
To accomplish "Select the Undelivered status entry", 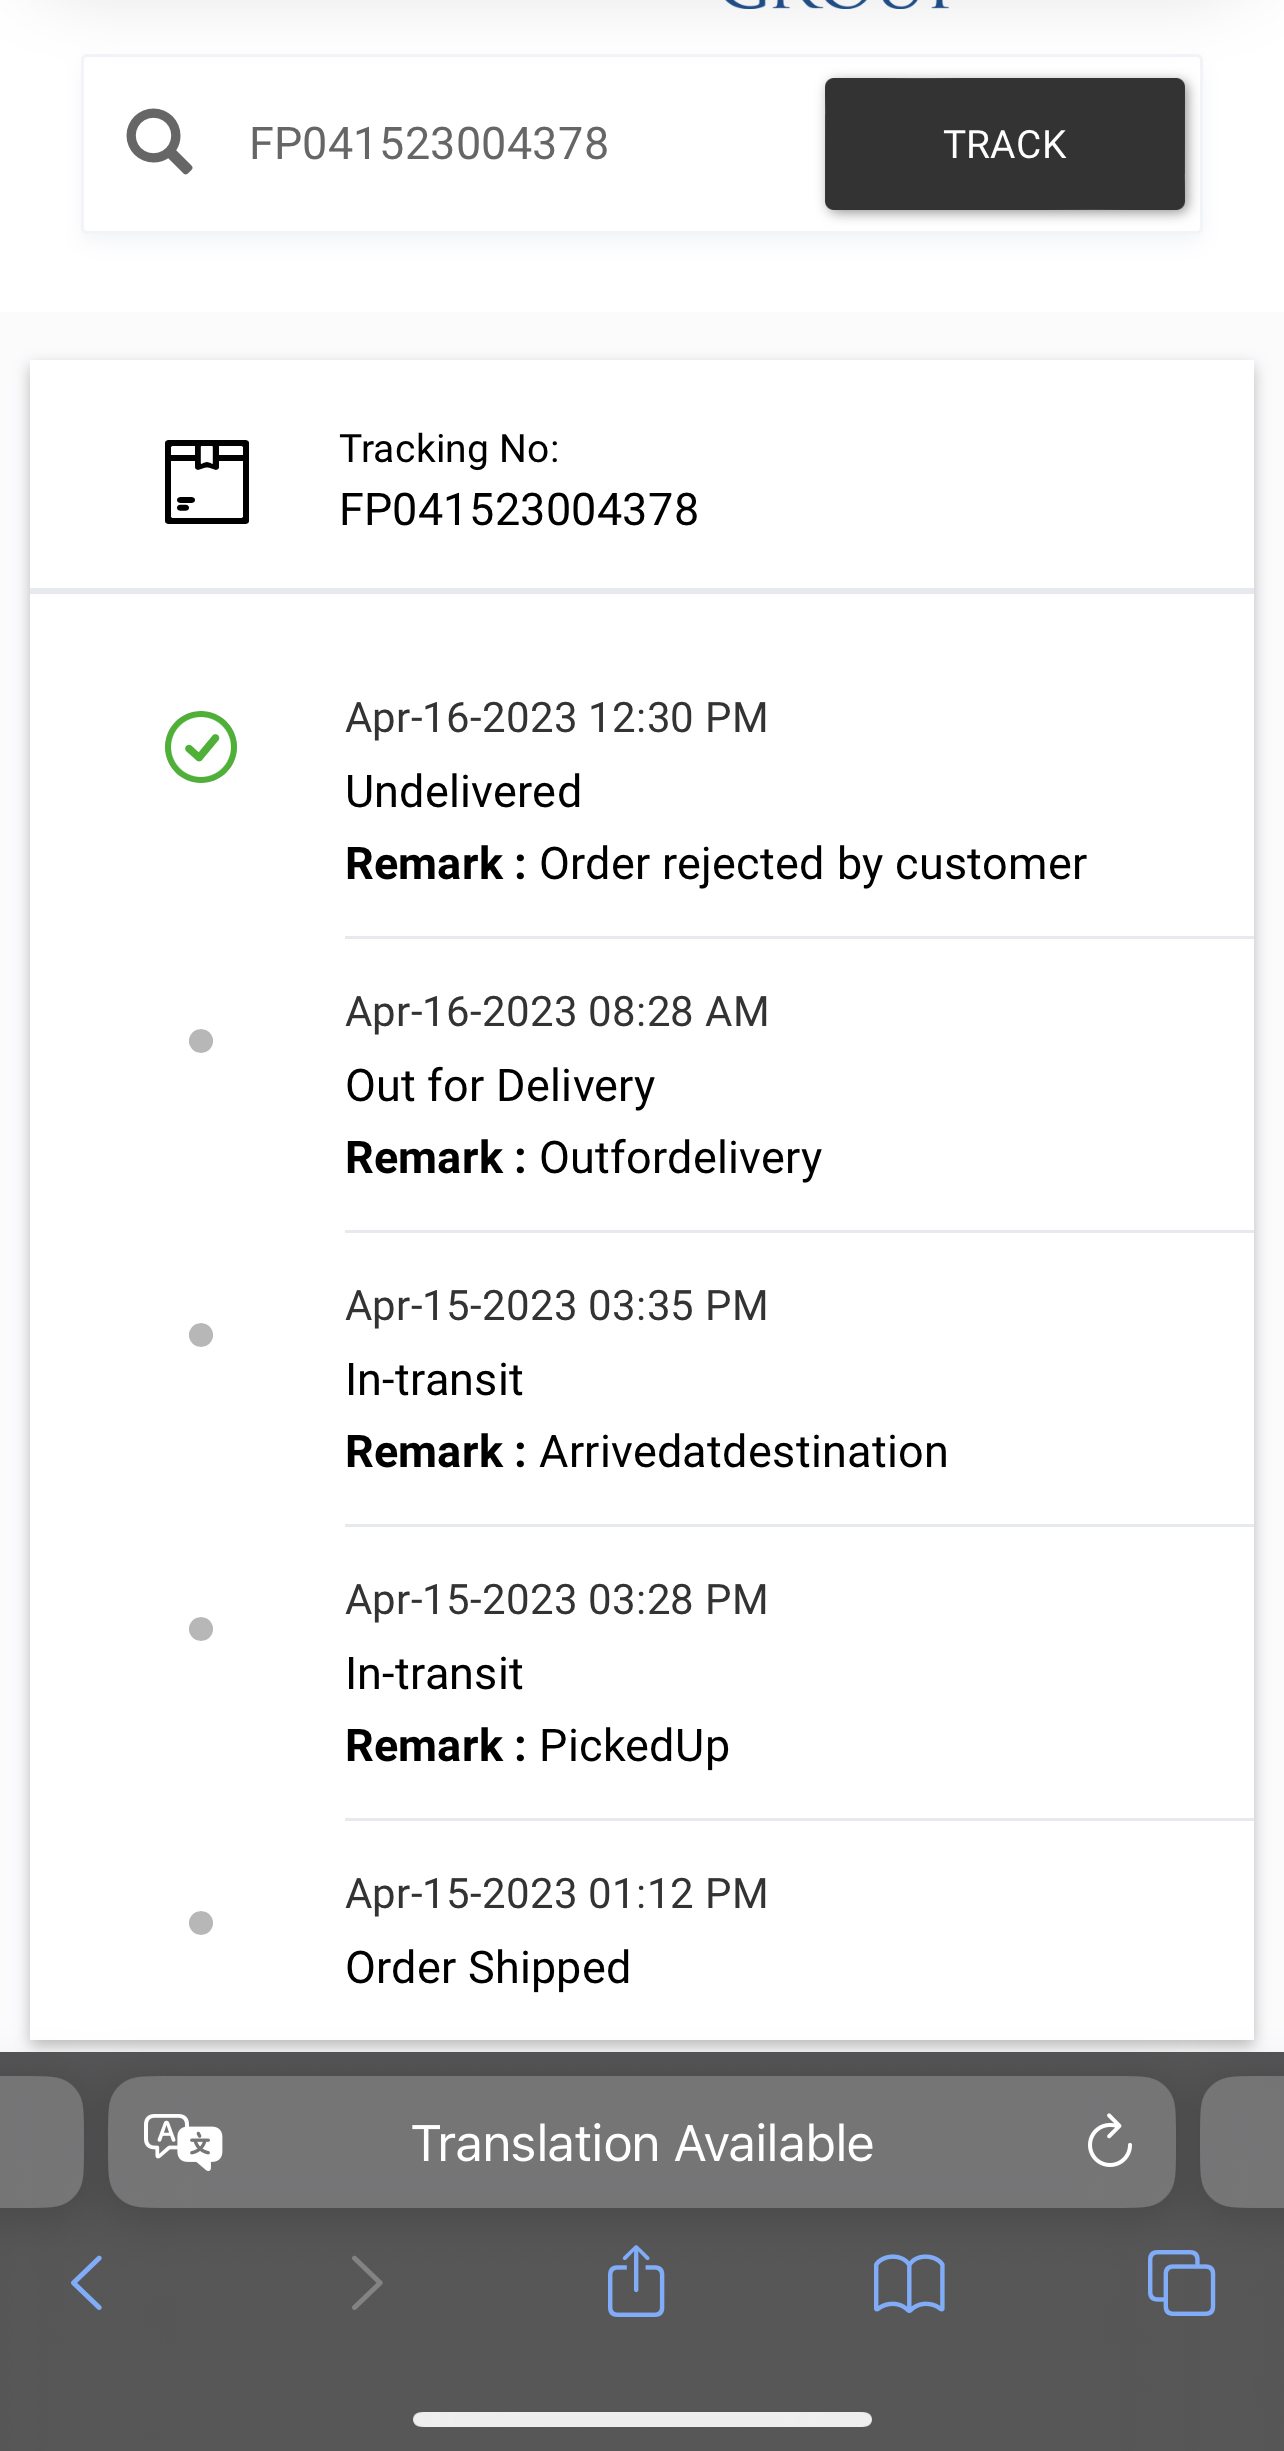I will click(464, 792).
